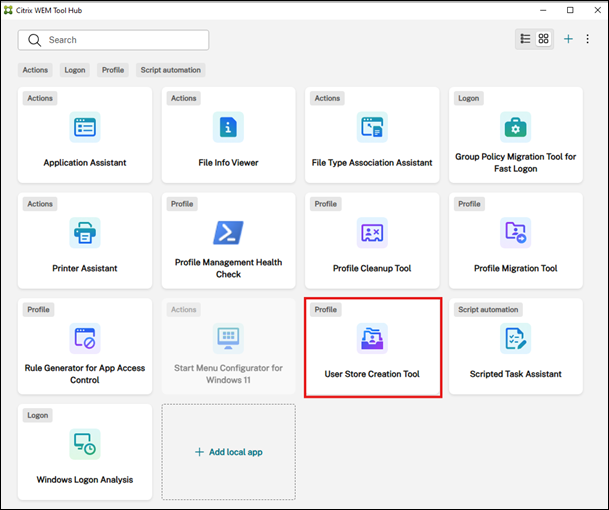The width and height of the screenshot is (609, 510).
Task: Open the Scripted Task Assistant icon
Action: click(515, 339)
